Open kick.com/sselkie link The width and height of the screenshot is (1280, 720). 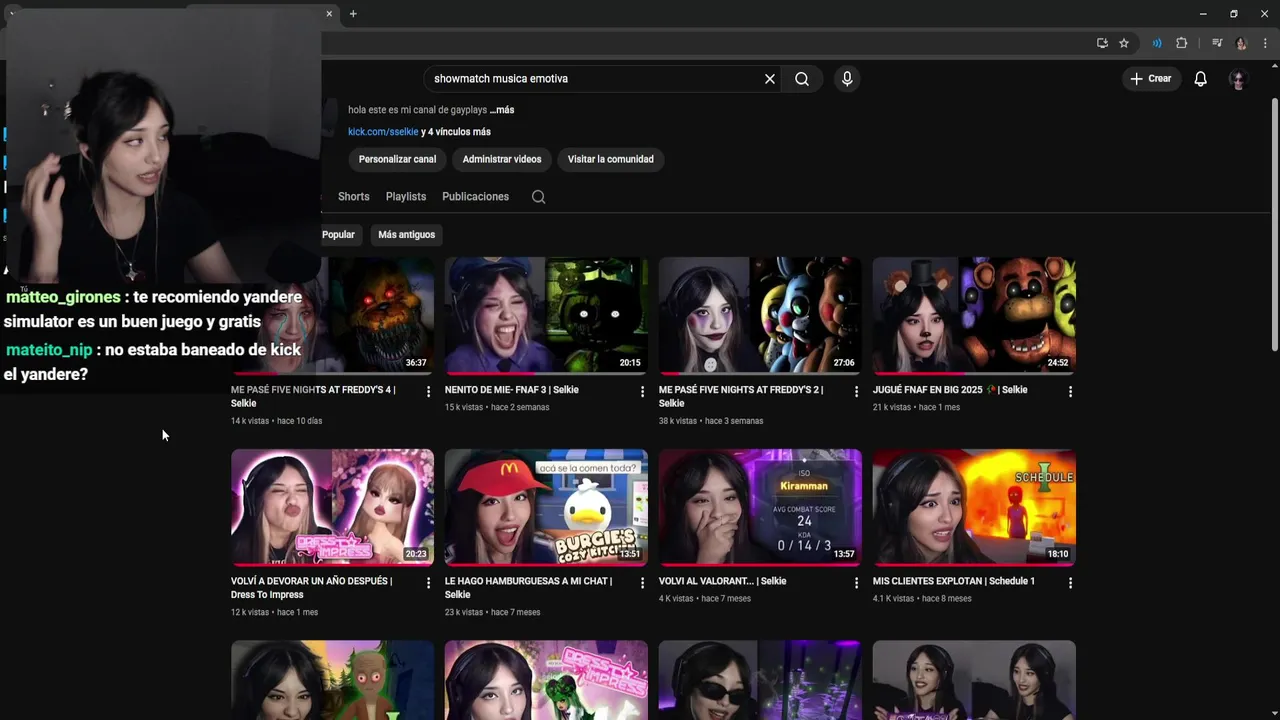click(x=383, y=132)
